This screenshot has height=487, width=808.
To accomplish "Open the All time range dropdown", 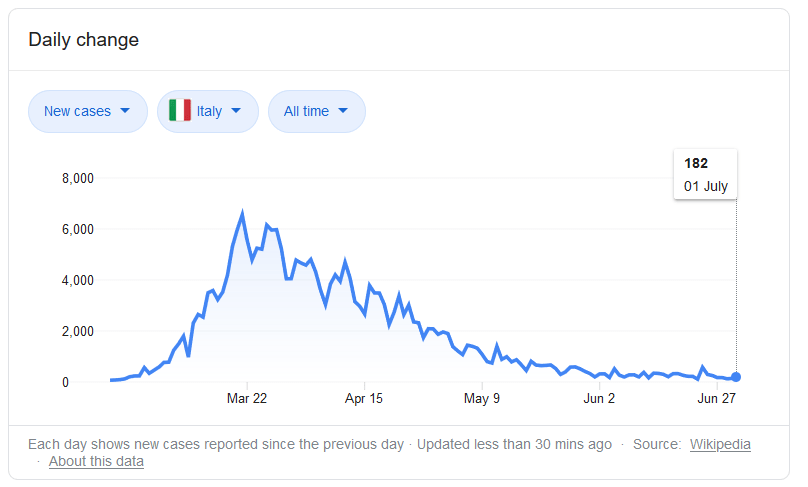I will (316, 111).
